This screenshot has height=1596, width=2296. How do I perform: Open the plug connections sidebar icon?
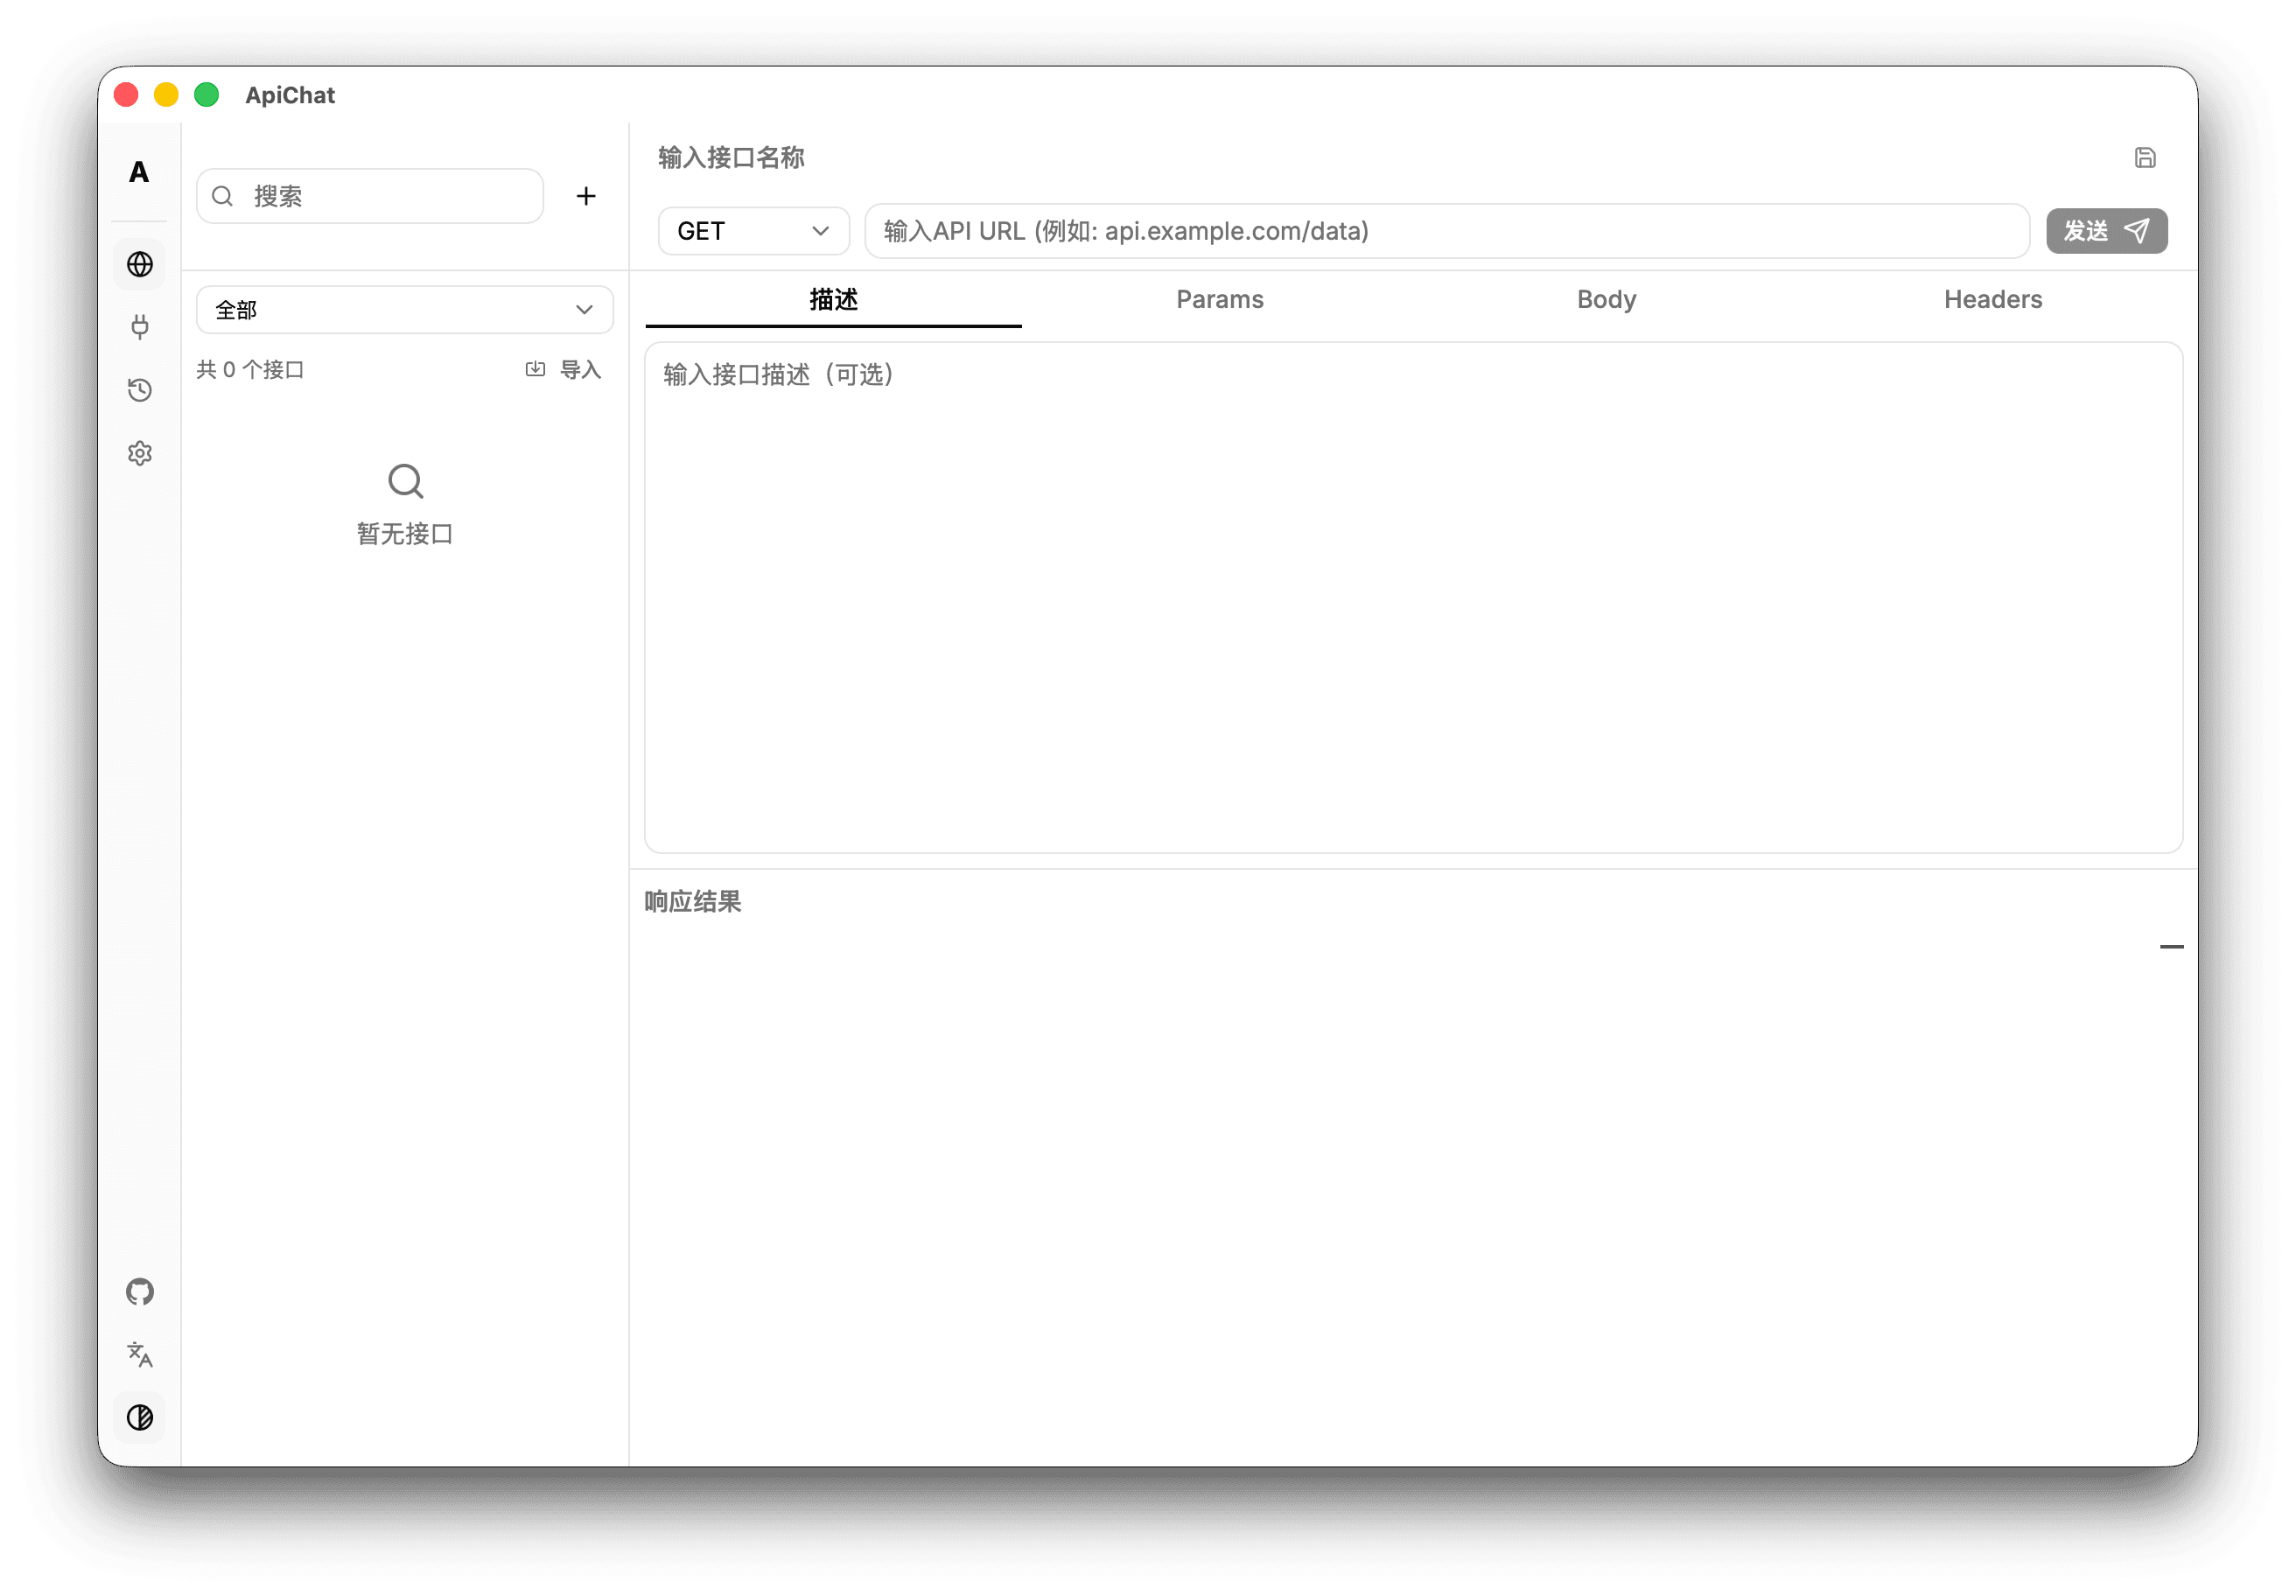(x=140, y=327)
